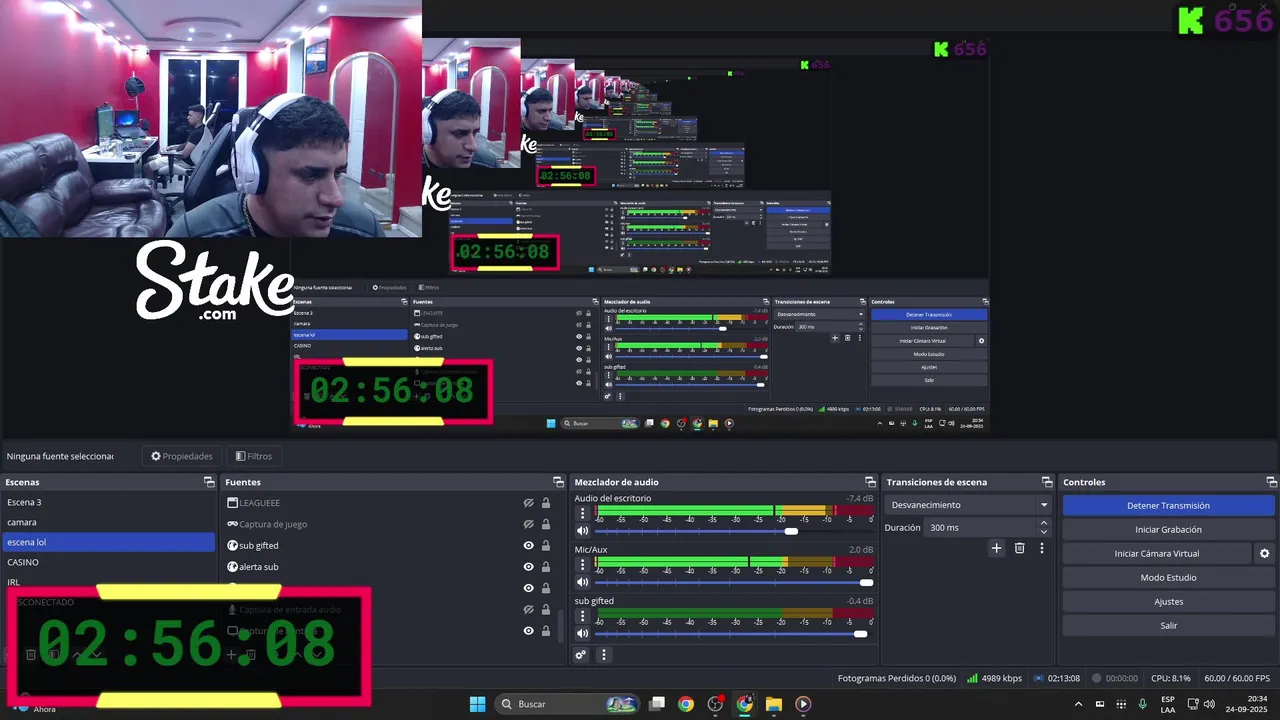Click Iniciar Cámara Virtual button
Screen dimensions: 1280x720
pos(1156,553)
